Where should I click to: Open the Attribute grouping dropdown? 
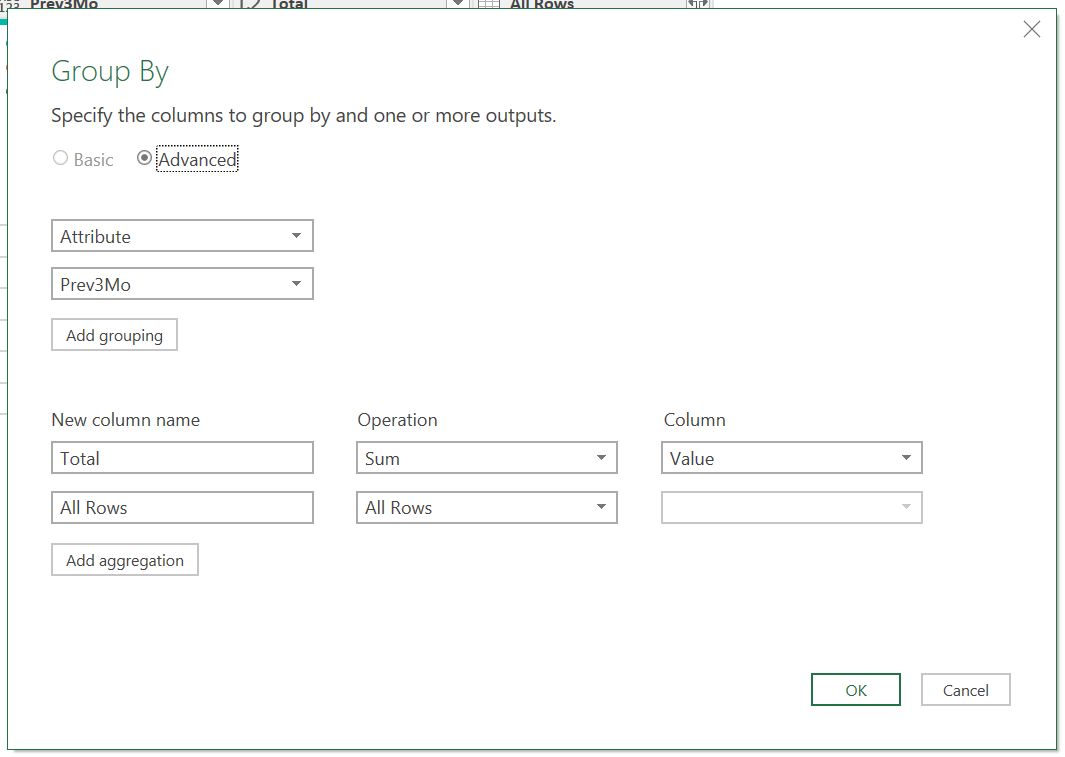tap(182, 236)
